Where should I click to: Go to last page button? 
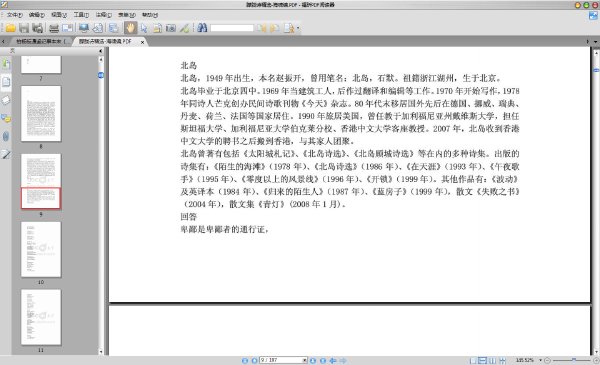(323, 360)
